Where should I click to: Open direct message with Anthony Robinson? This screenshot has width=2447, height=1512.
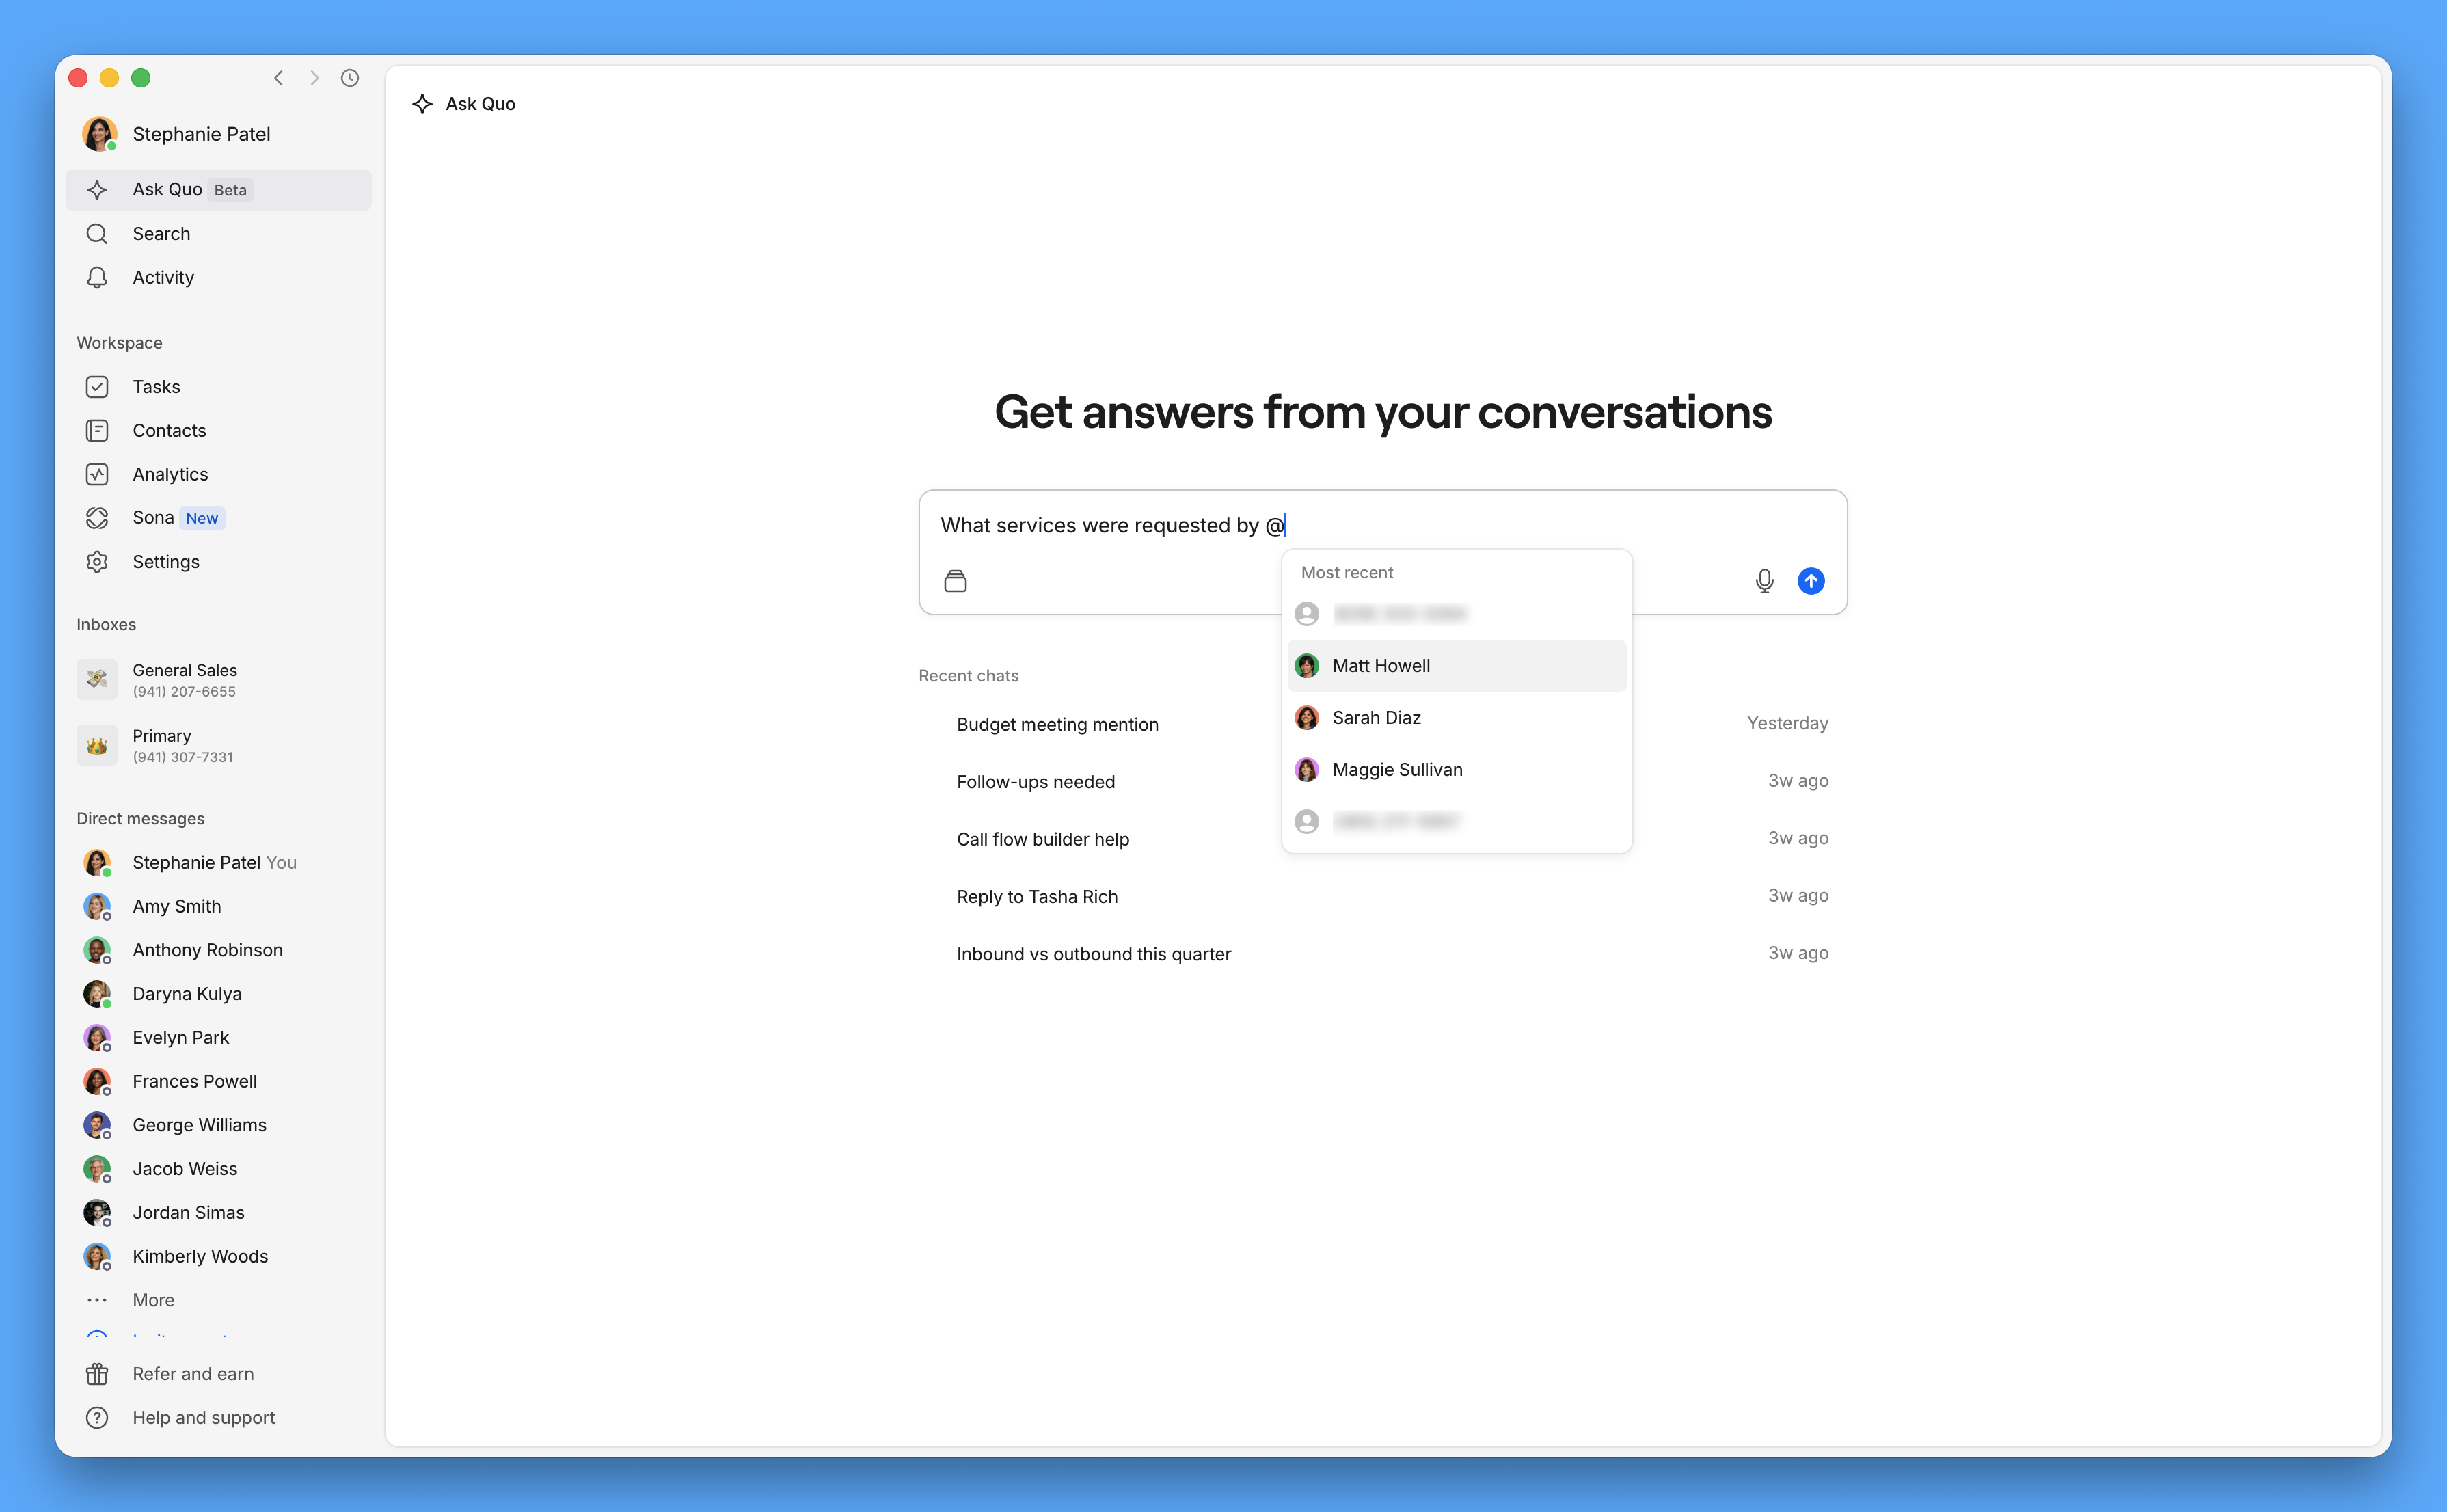click(218, 950)
